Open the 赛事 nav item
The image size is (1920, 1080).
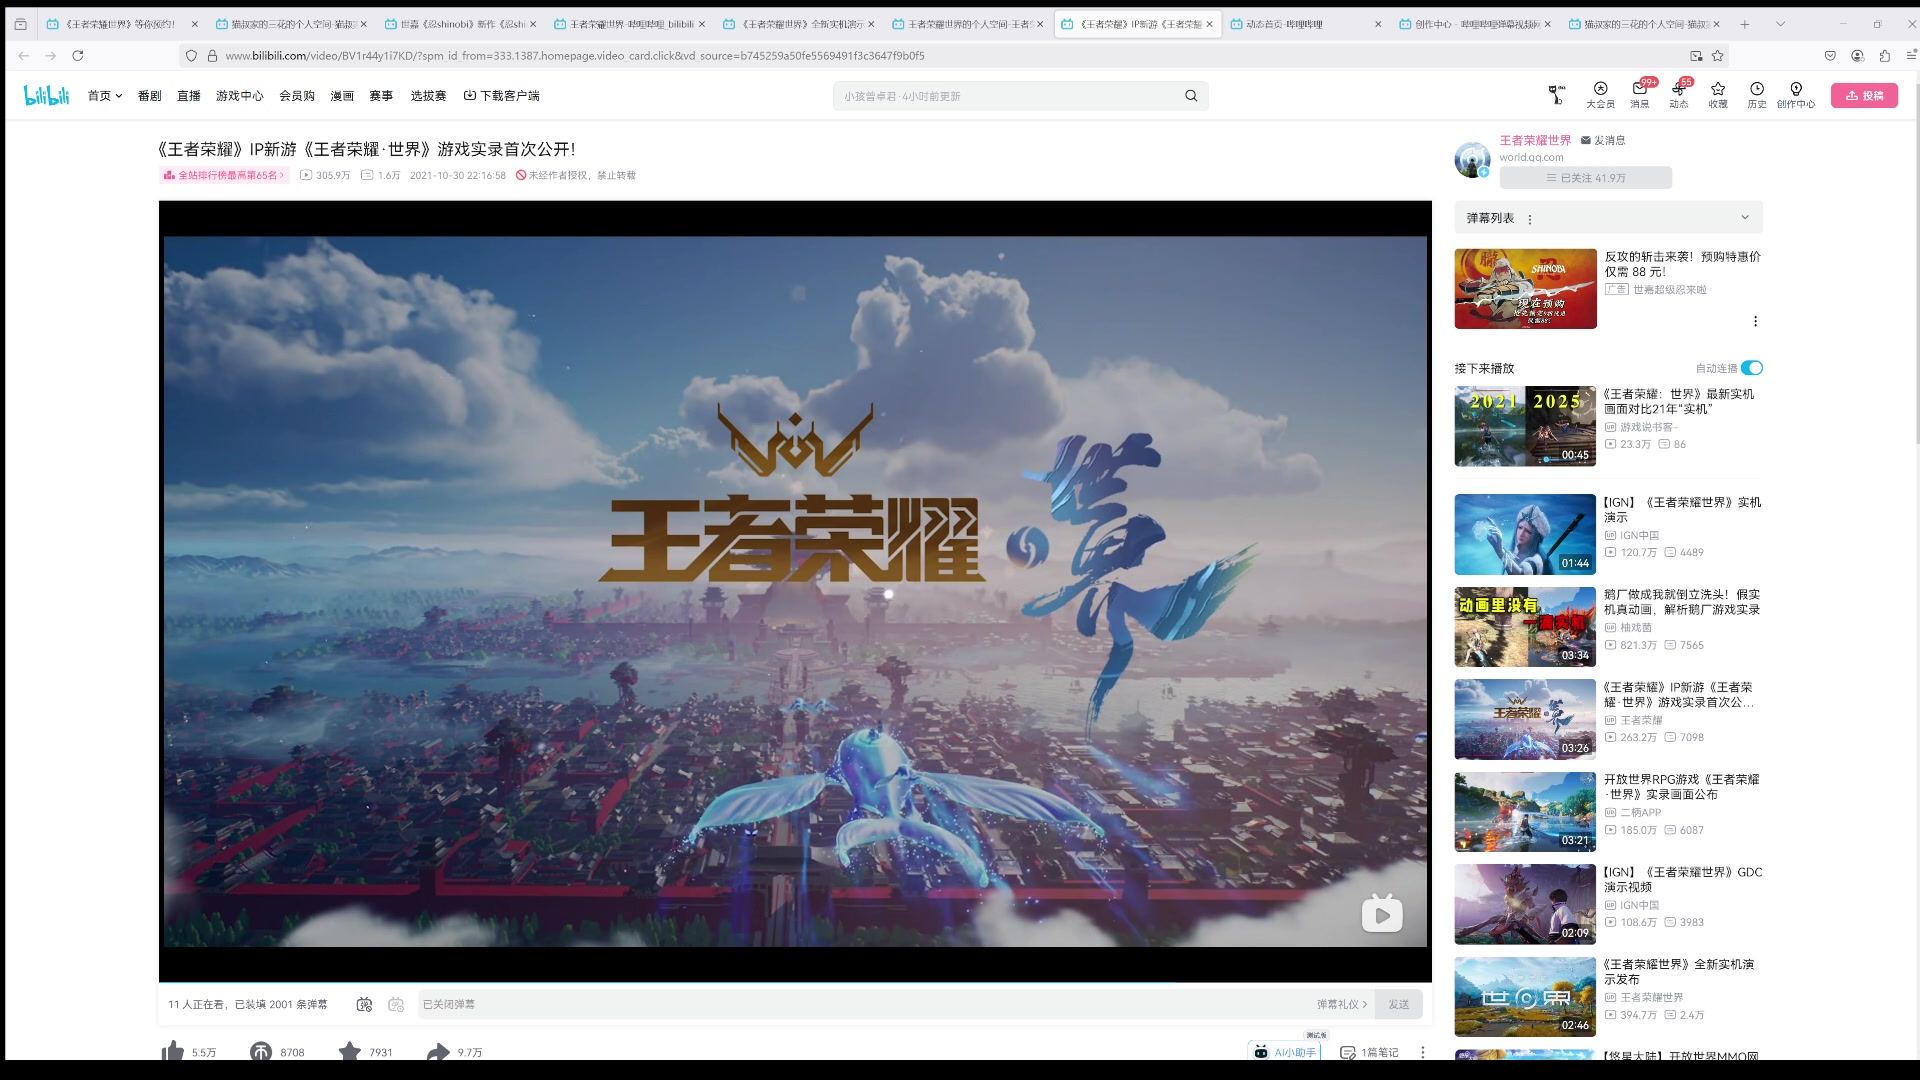click(x=381, y=96)
